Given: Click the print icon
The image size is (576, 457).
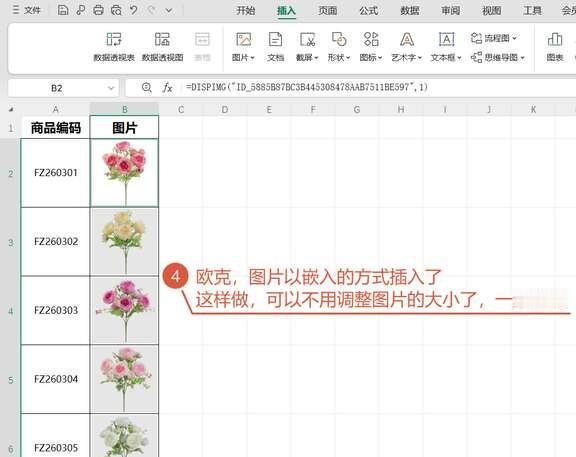Looking at the screenshot, I should (98, 10).
